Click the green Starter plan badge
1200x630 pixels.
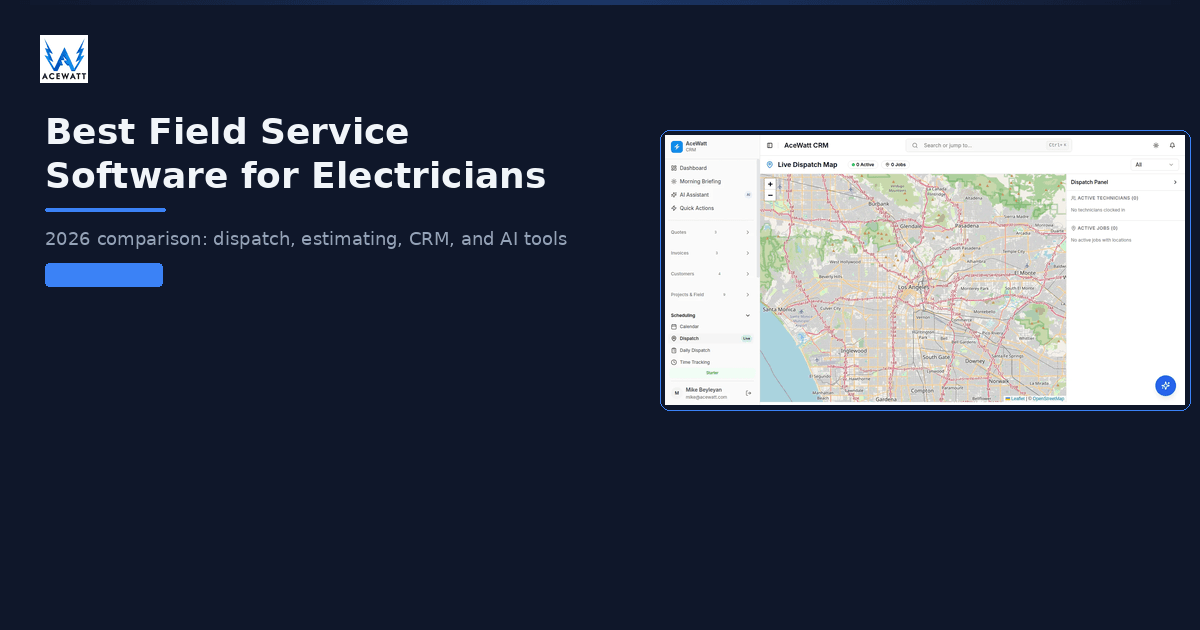tap(712, 372)
